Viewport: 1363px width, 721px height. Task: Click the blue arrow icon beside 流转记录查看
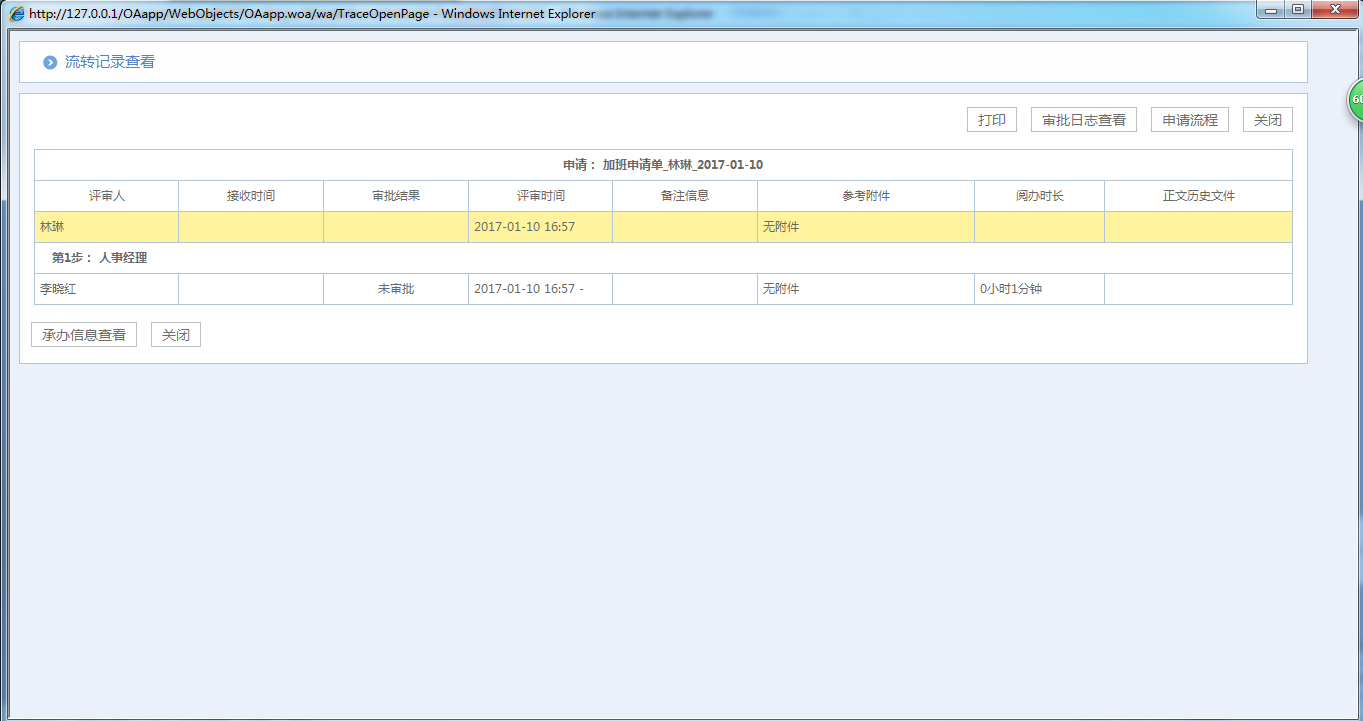tap(50, 63)
